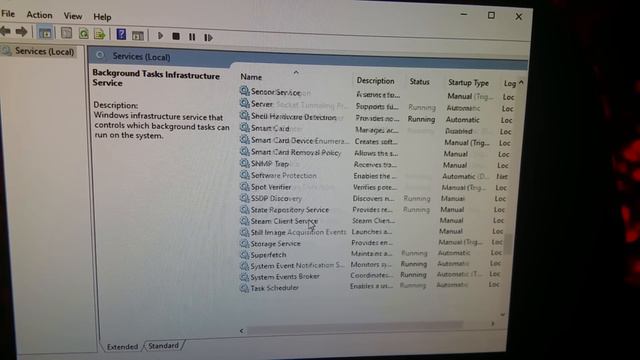Open the File menu
The width and height of the screenshot is (640, 360).
click(8, 14)
